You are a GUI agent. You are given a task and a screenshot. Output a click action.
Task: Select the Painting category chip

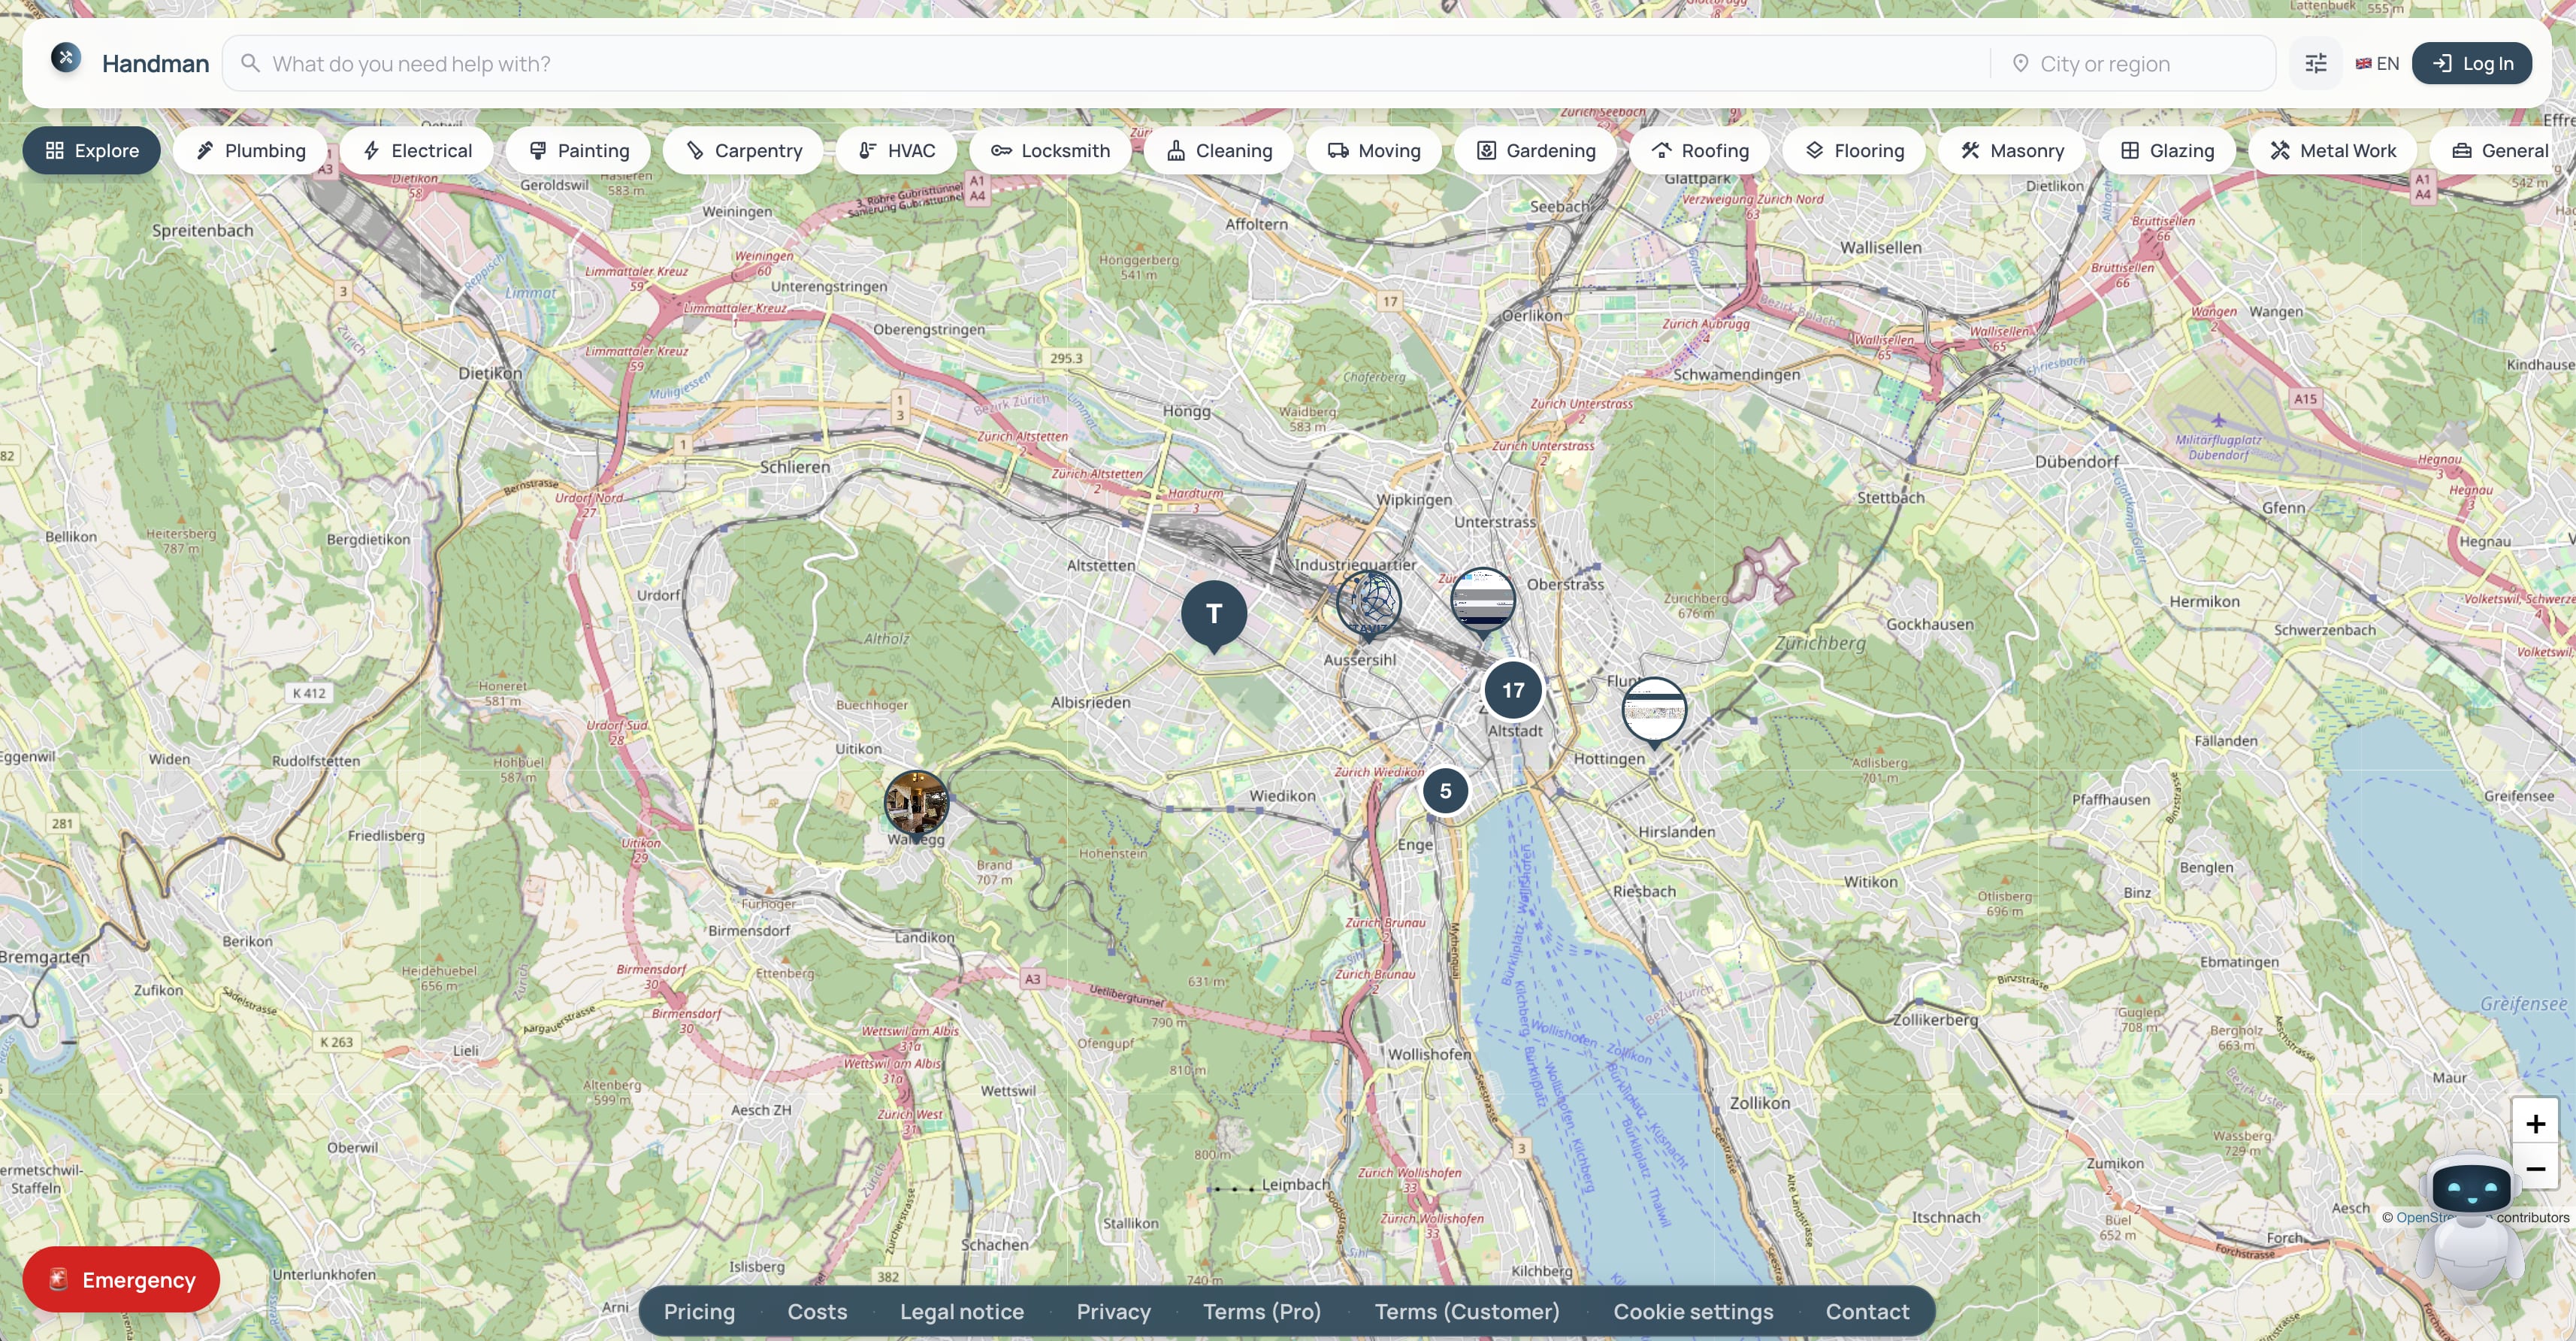[x=579, y=150]
